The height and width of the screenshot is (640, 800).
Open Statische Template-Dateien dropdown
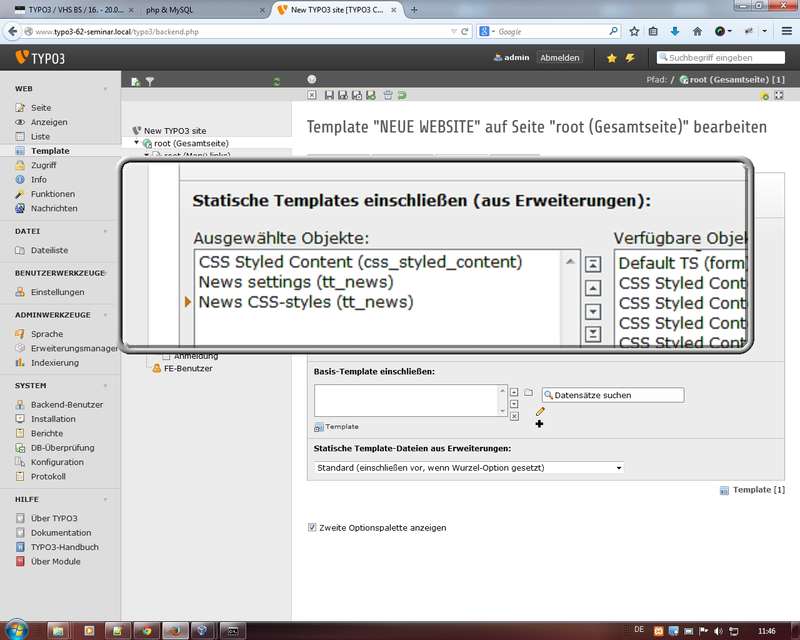click(468, 467)
